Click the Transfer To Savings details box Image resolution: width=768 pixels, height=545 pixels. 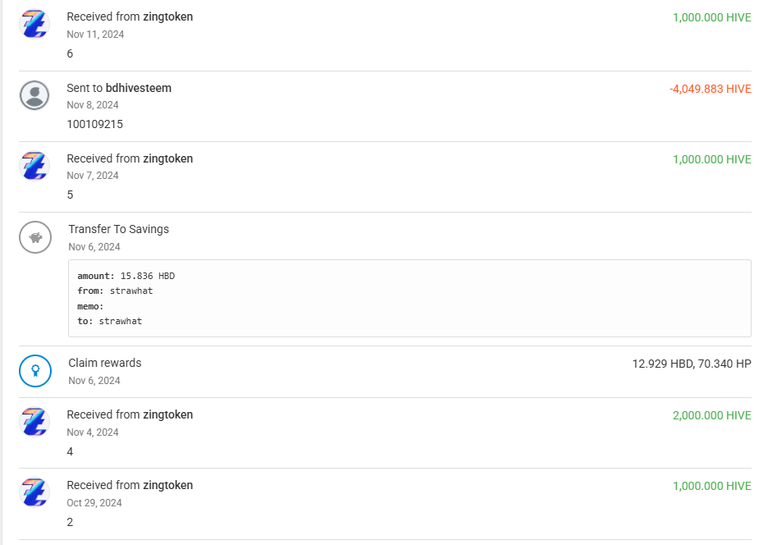coord(409,298)
